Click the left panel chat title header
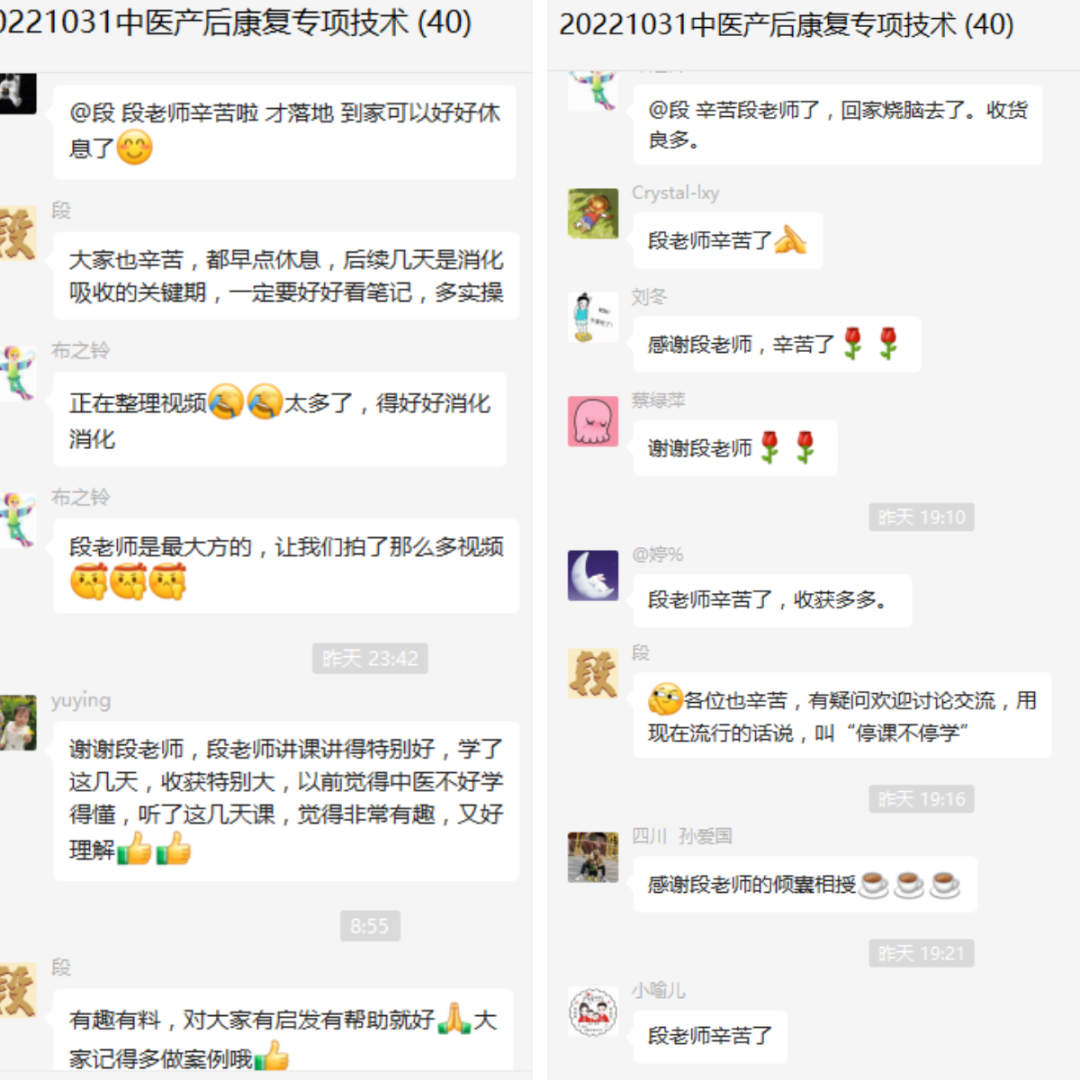This screenshot has width=1080, height=1080. (x=234, y=23)
